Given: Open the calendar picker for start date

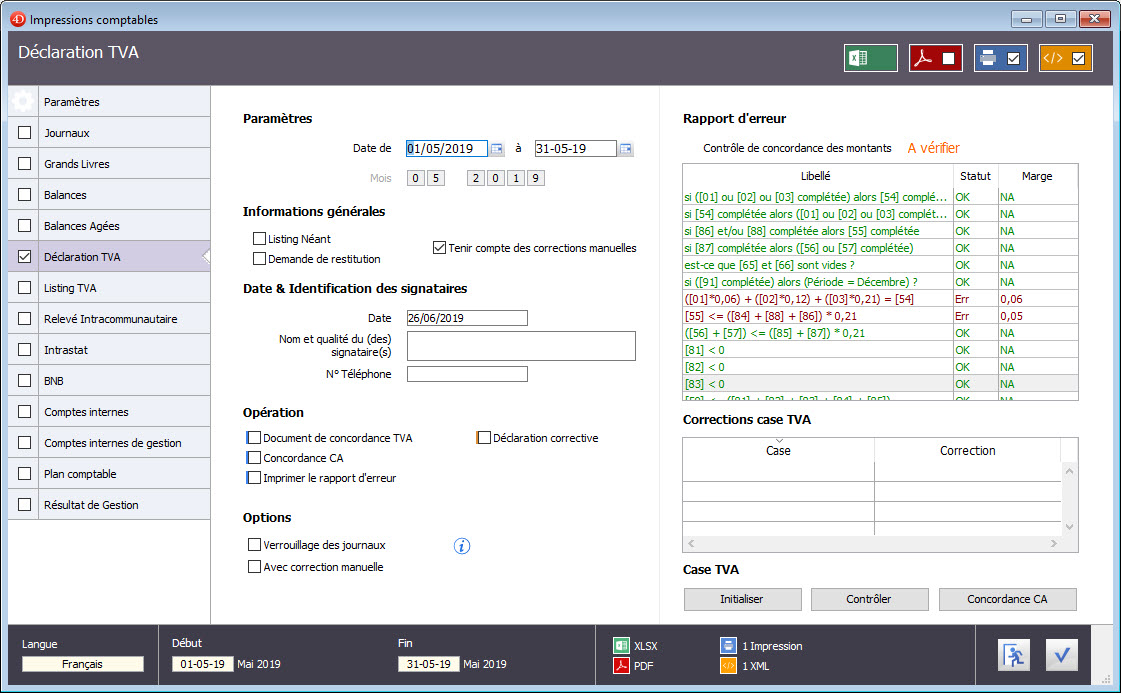Looking at the screenshot, I should click(497, 149).
